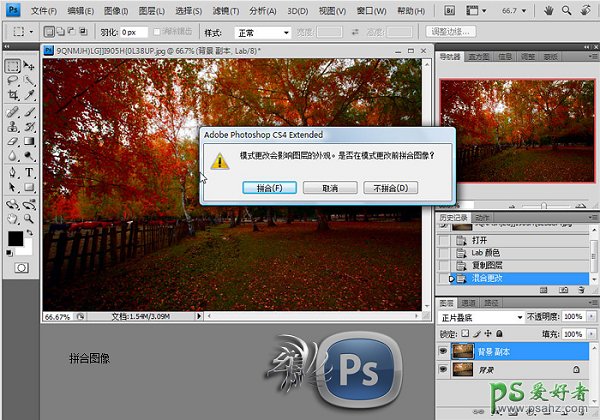
Task: Toggle the 消除锯齿 checkbox
Action: 152,32
